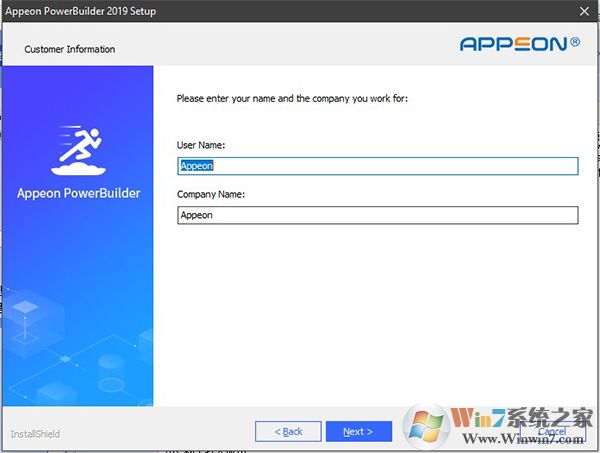Focus the User Name input field
This screenshot has width=600, height=453.
(378, 166)
